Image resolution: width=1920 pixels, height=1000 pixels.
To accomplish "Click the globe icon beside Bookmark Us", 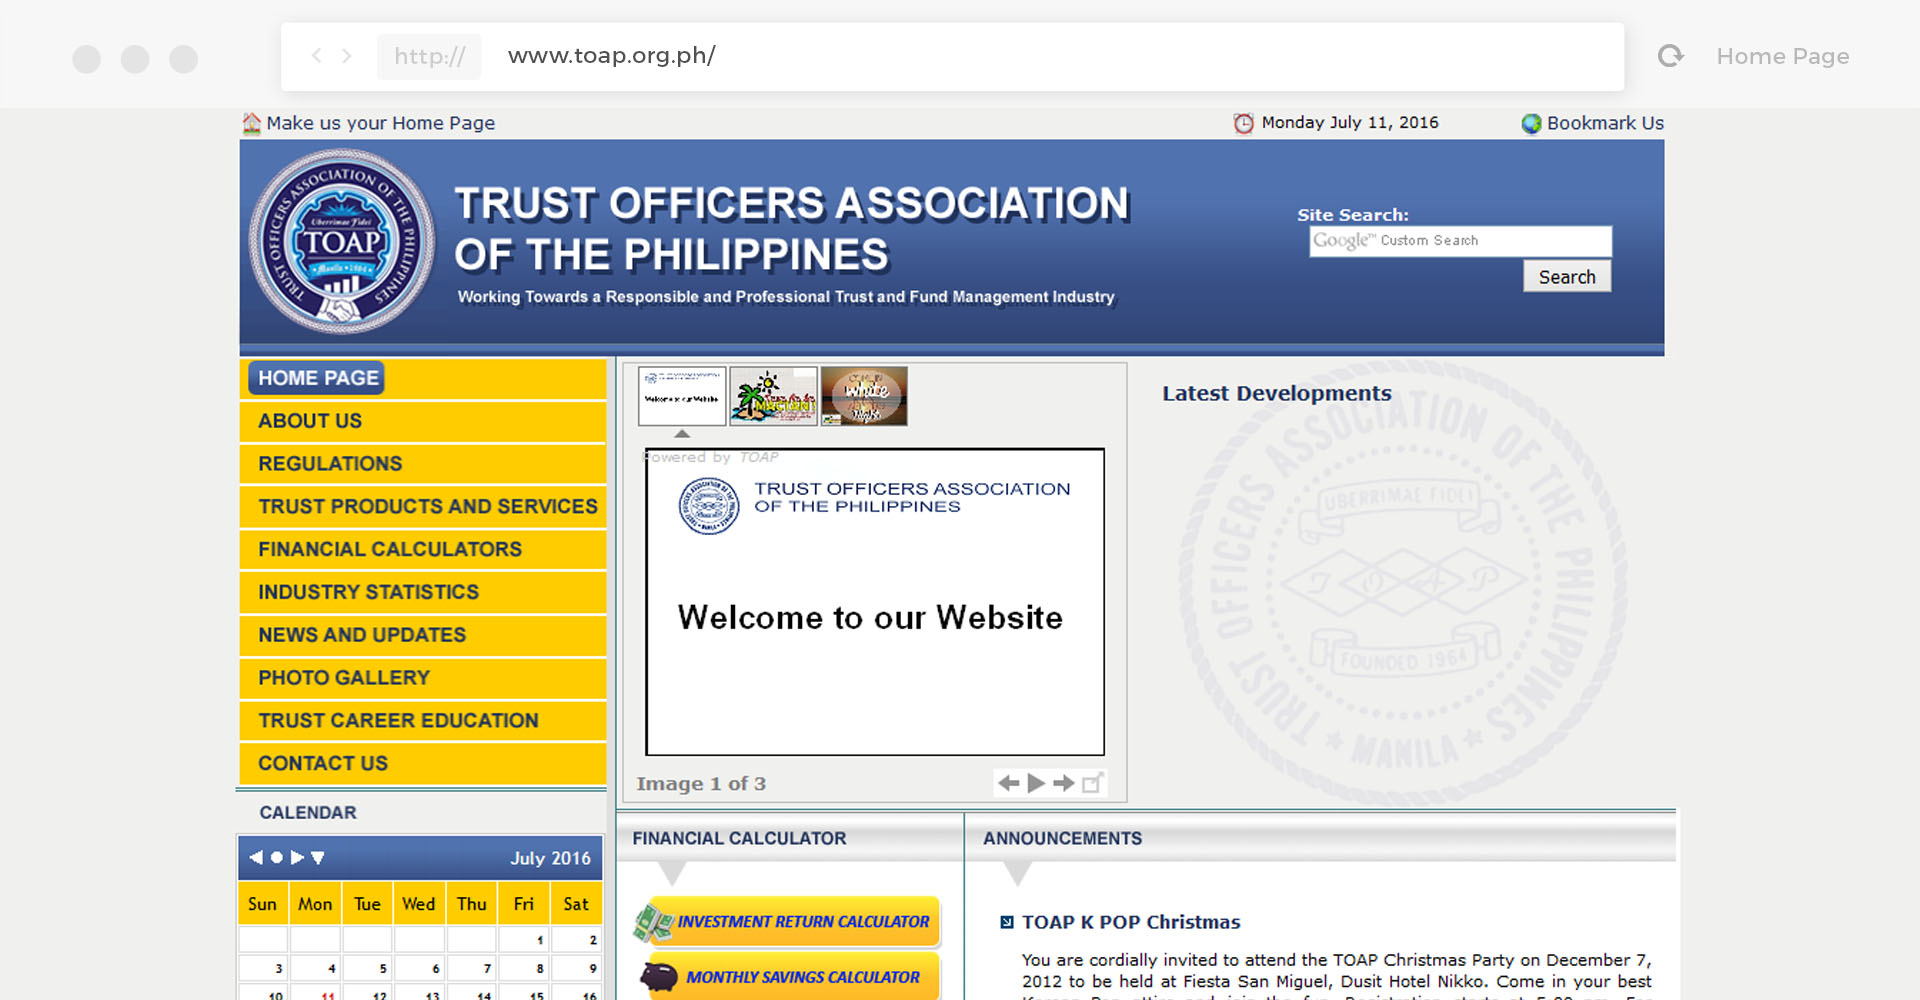I will (1531, 123).
